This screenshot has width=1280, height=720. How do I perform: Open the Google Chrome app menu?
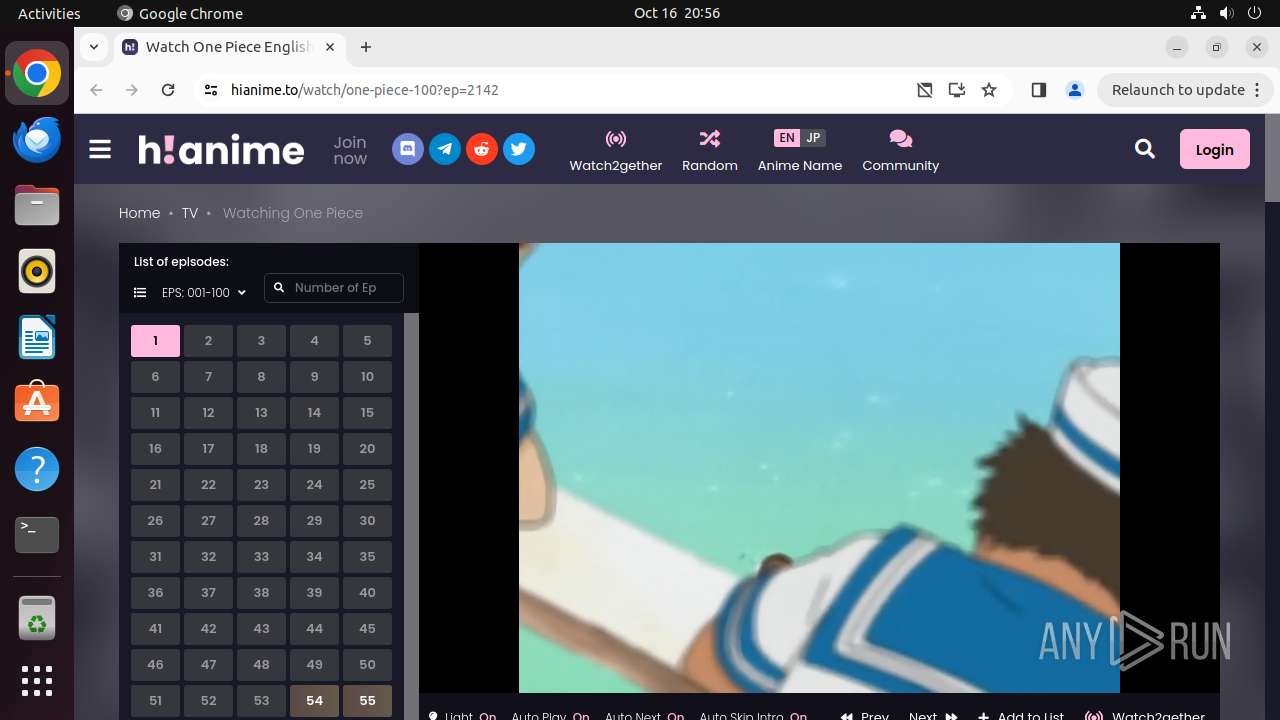click(180, 13)
